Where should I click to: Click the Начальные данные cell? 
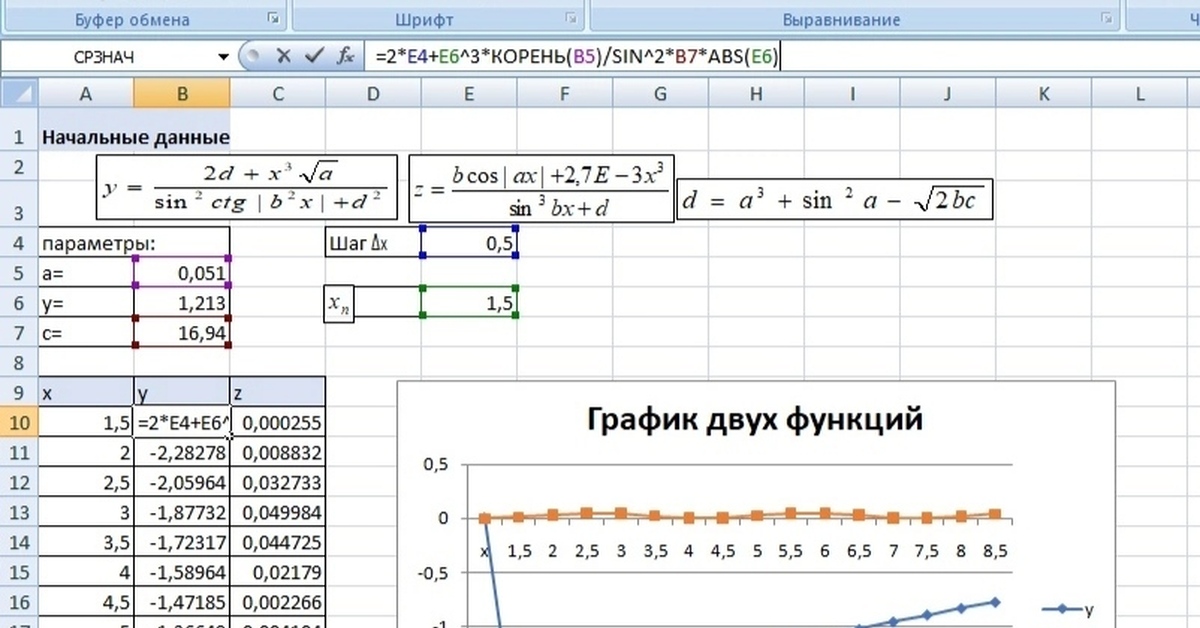click(135, 137)
